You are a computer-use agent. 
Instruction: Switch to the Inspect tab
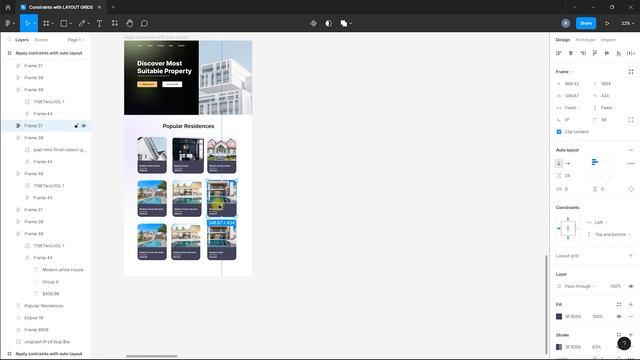pos(608,40)
